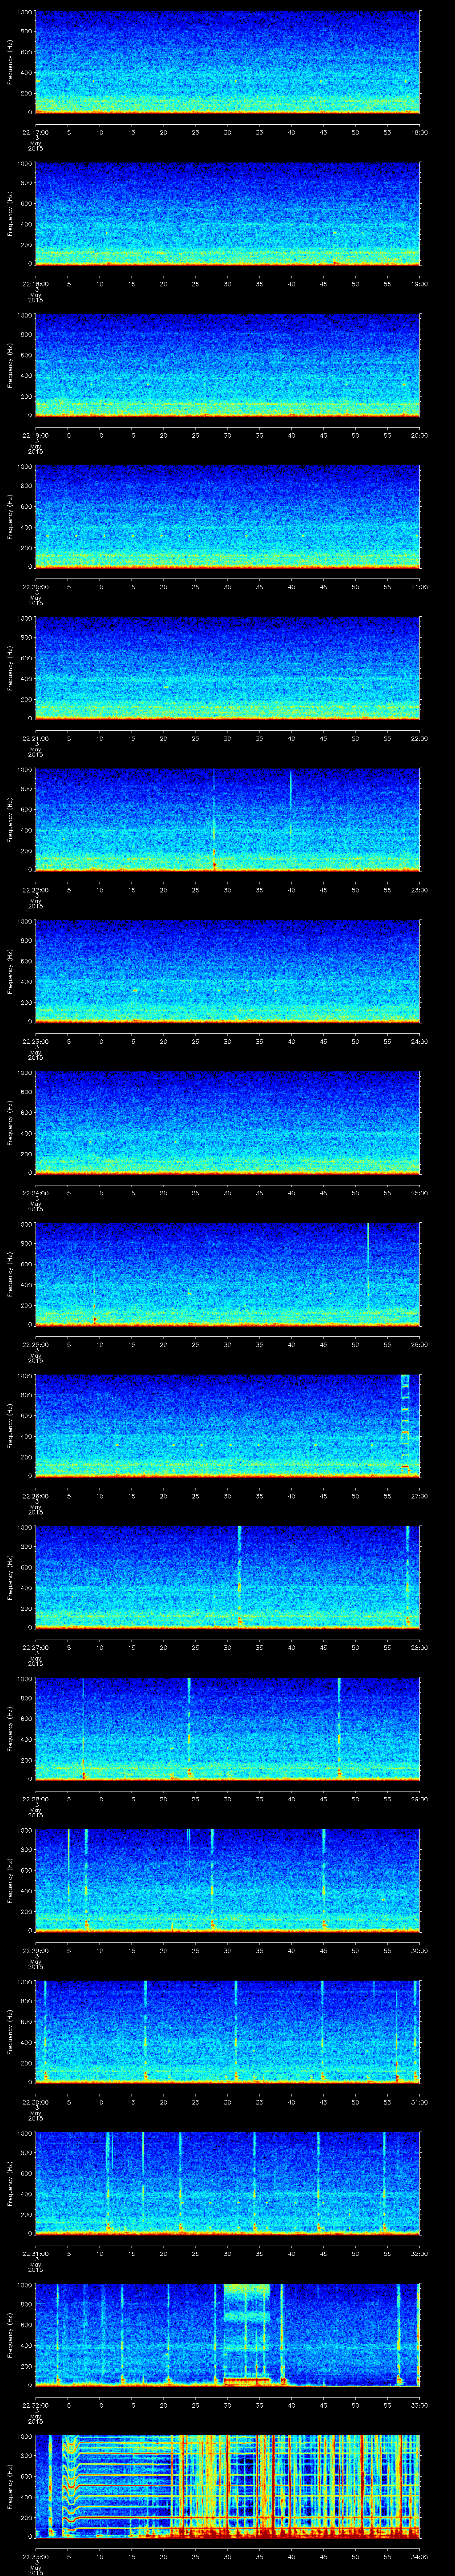This screenshot has width=455, height=2576.
Task: Select the noisy spectrogram panel starting at 22:33:00
Action: coord(227,2487)
